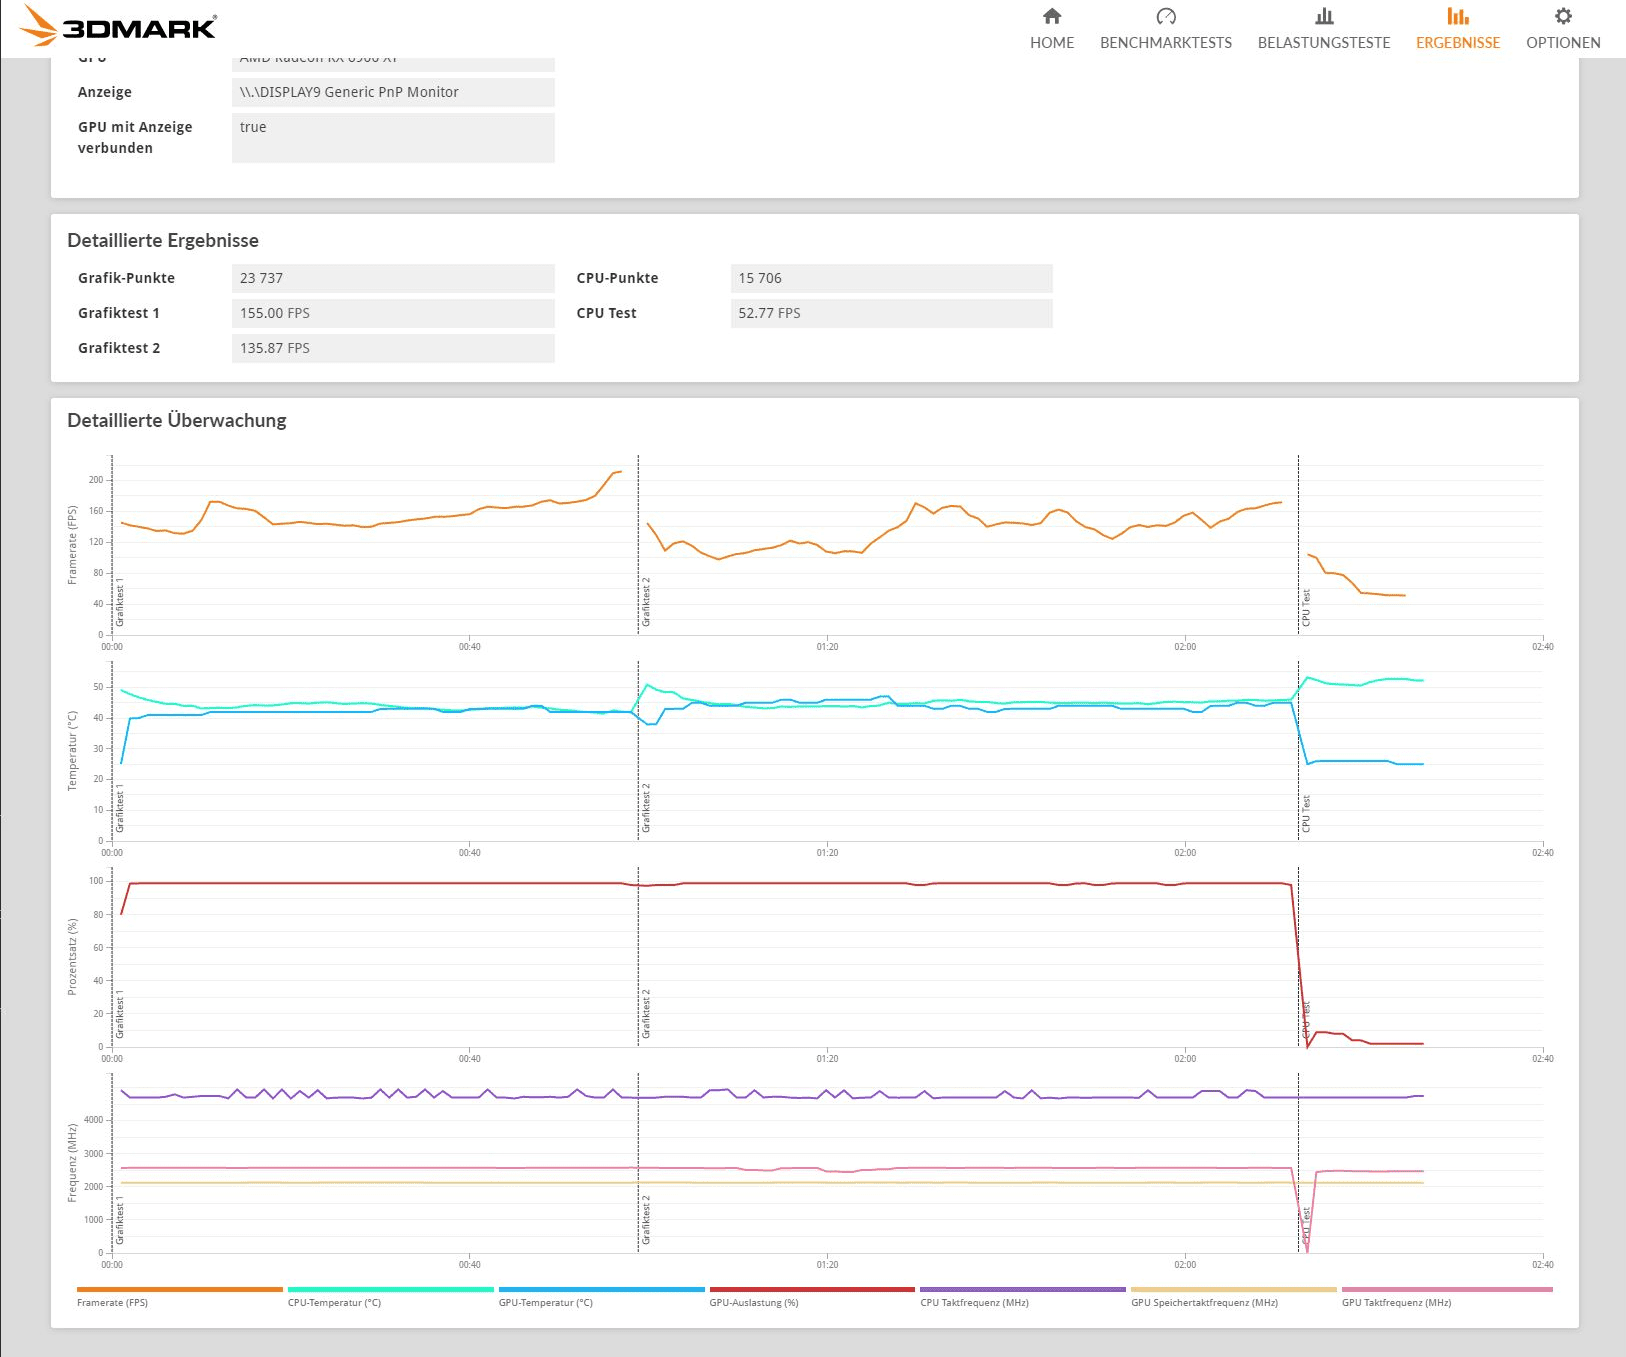Go to the HOME tab label
This screenshot has height=1357, width=1626.
click(1052, 43)
